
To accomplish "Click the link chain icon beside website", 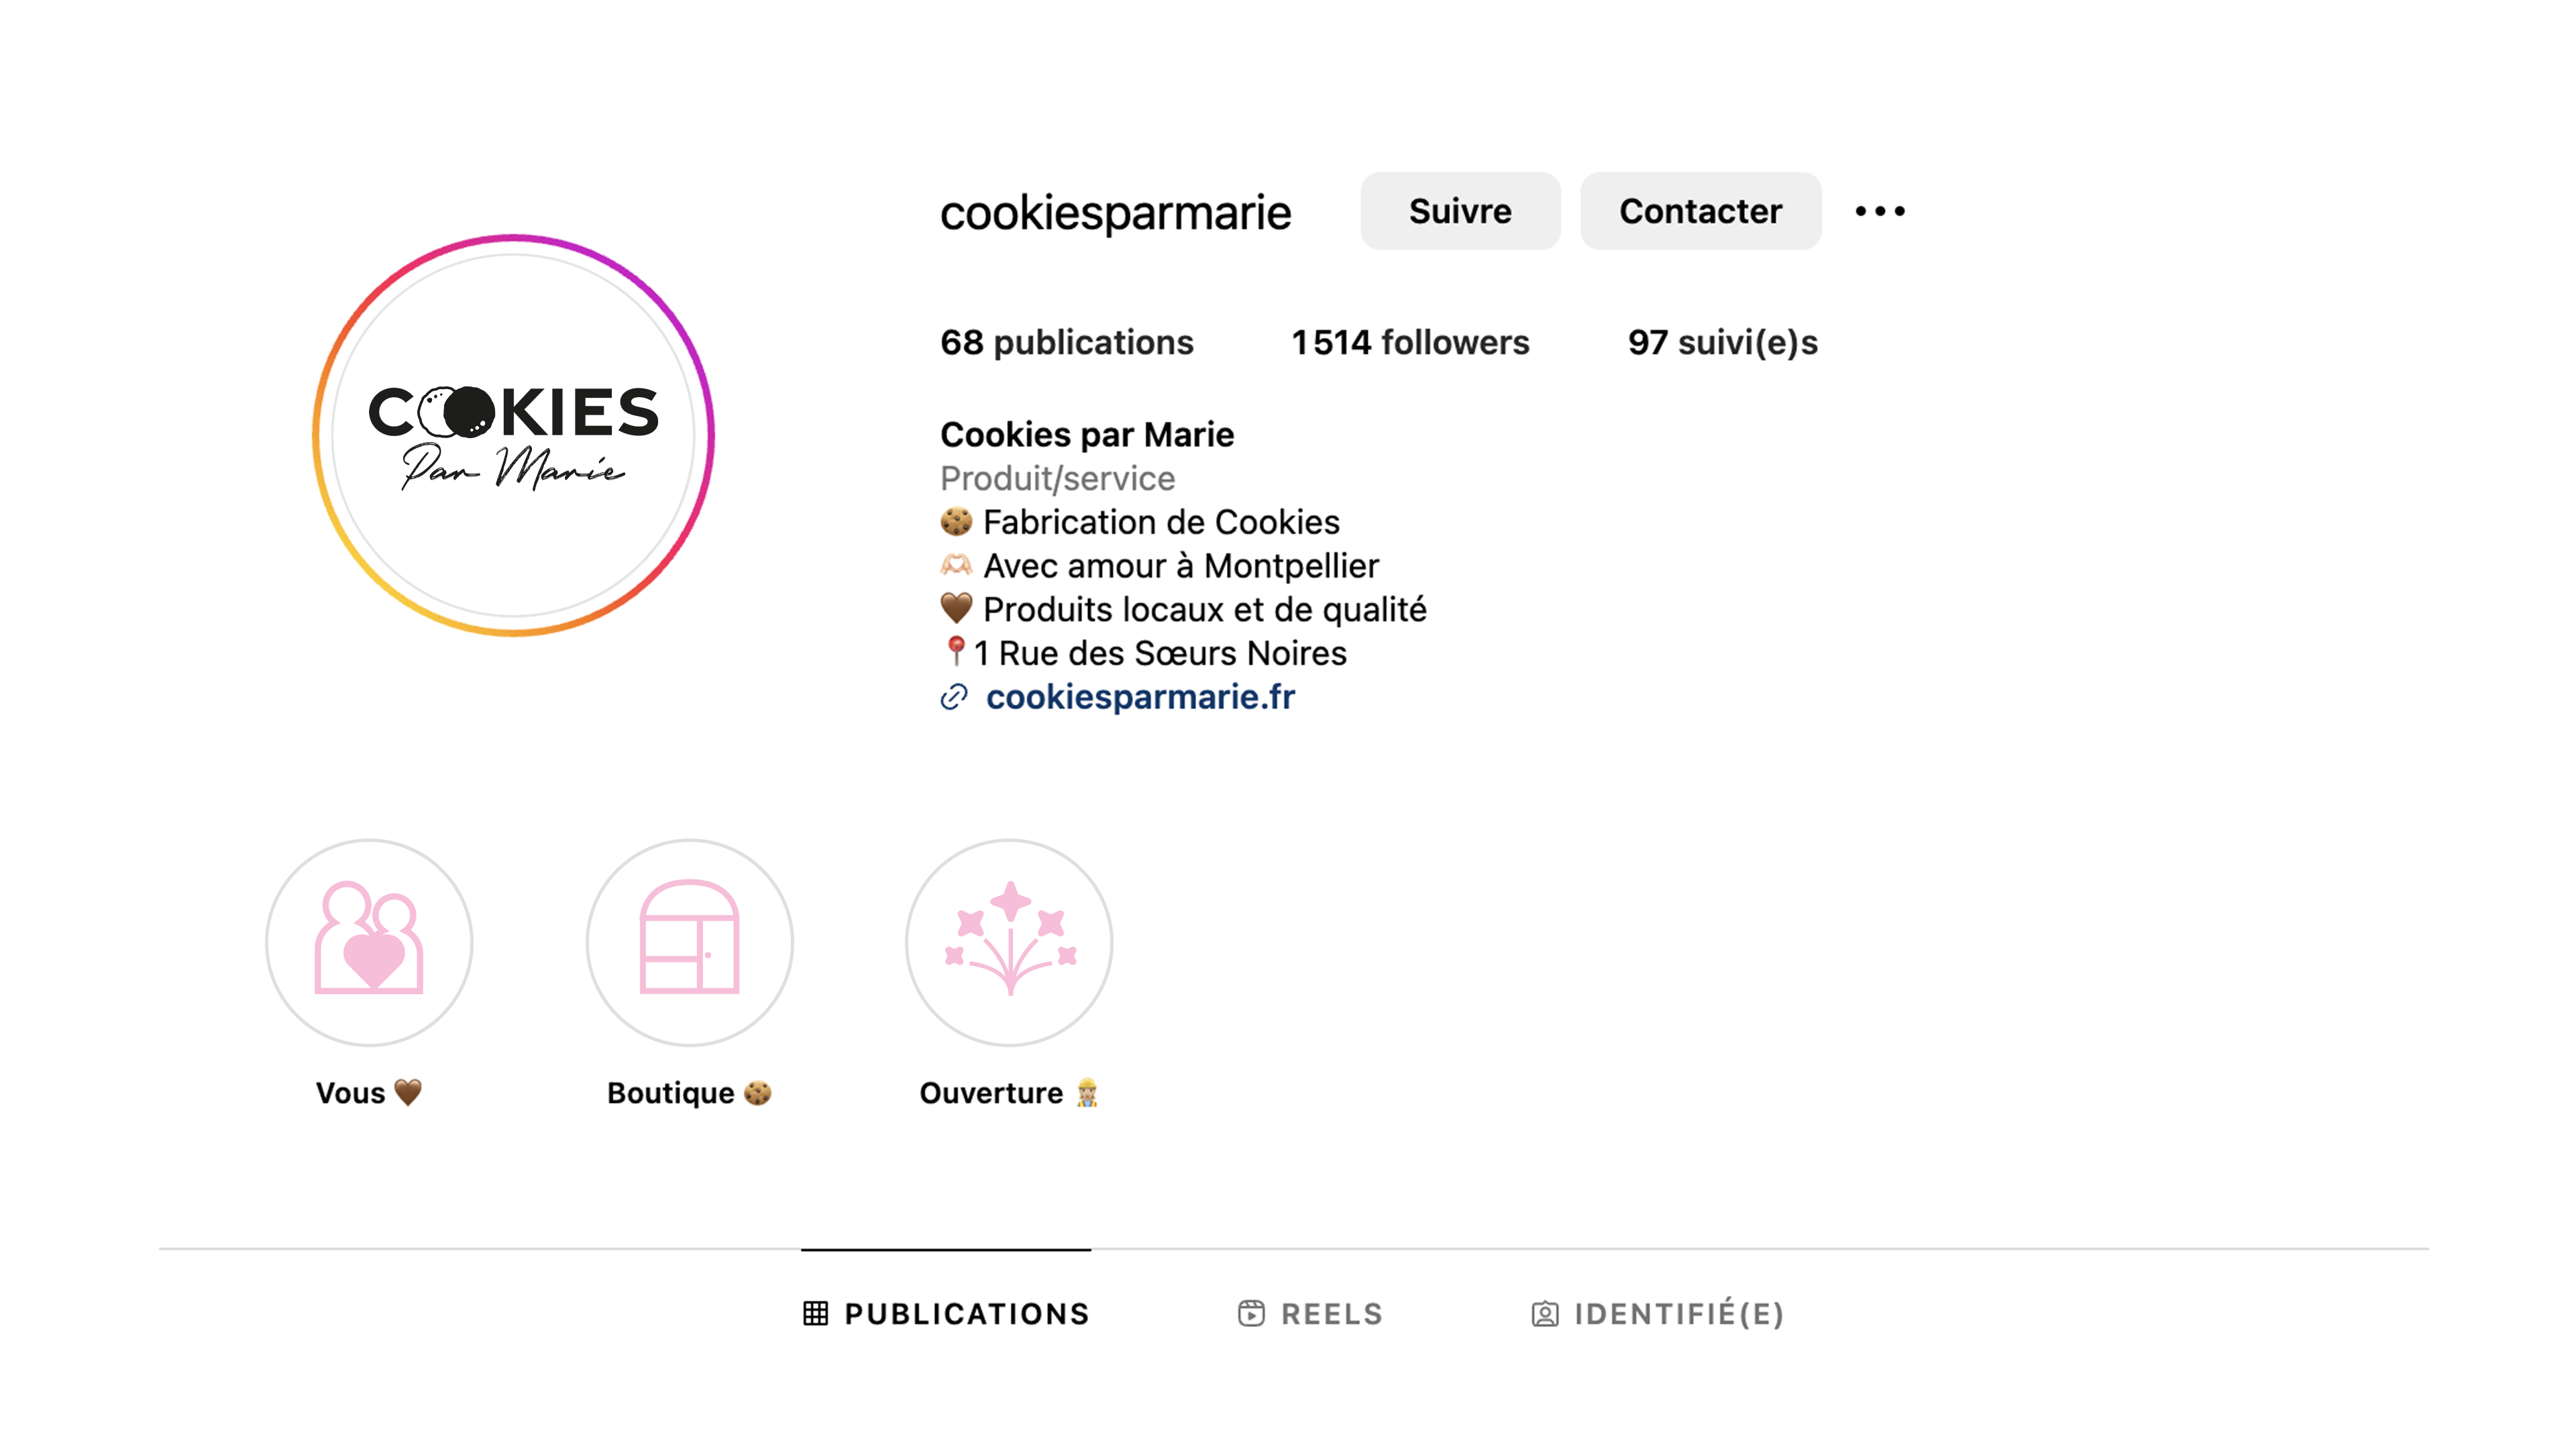I will click(x=954, y=697).
